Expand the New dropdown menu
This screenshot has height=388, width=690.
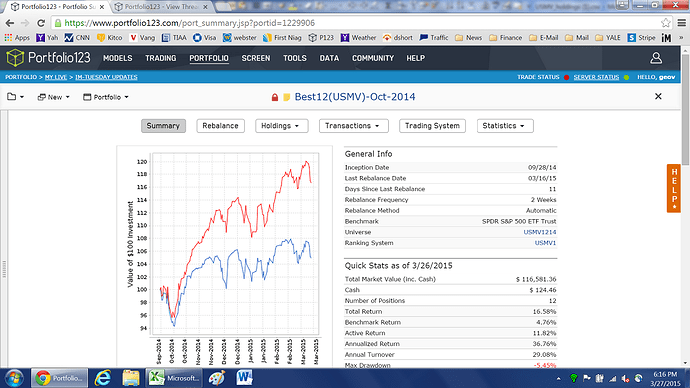click(53, 97)
